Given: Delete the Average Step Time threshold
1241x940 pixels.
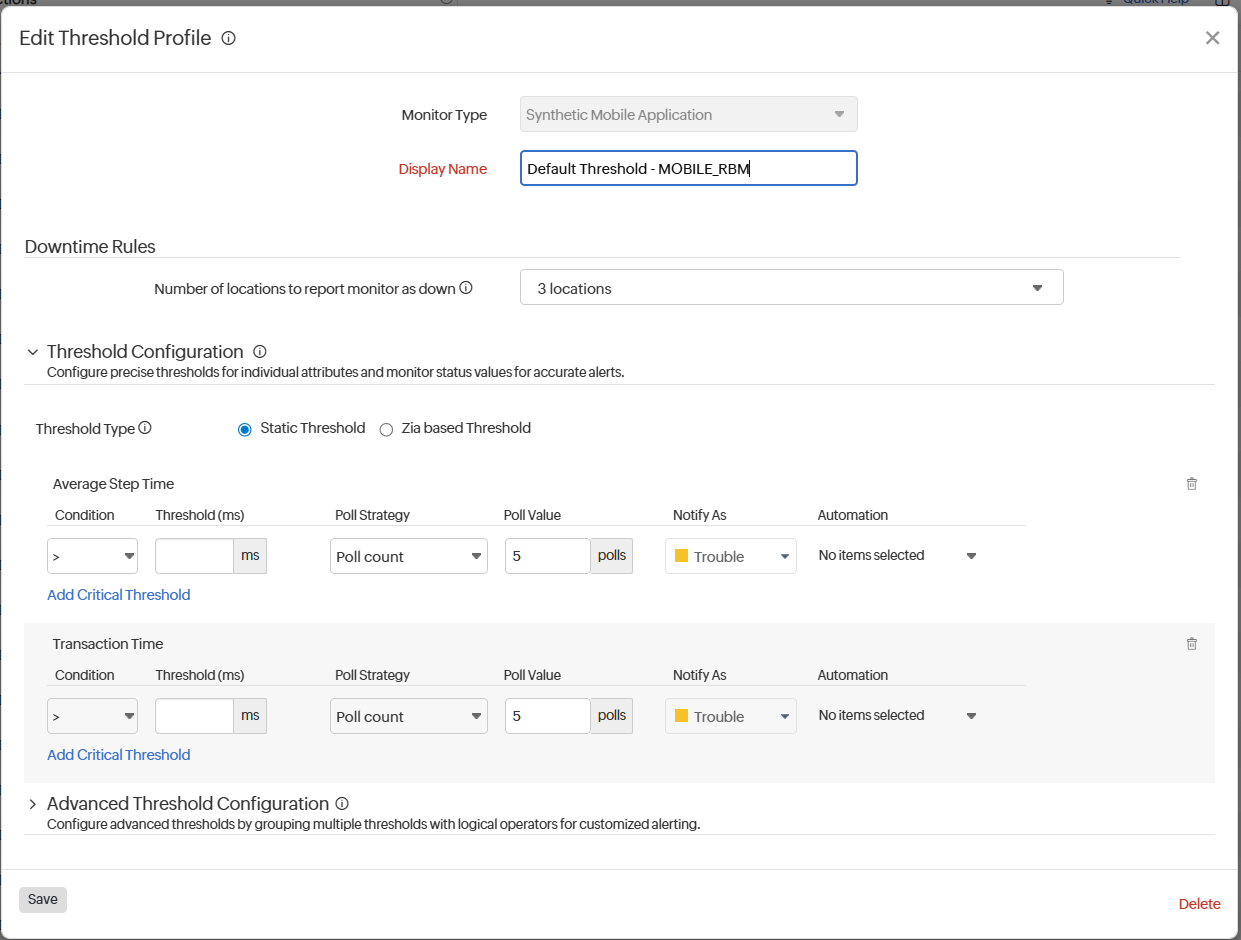Looking at the screenshot, I should [1191, 483].
